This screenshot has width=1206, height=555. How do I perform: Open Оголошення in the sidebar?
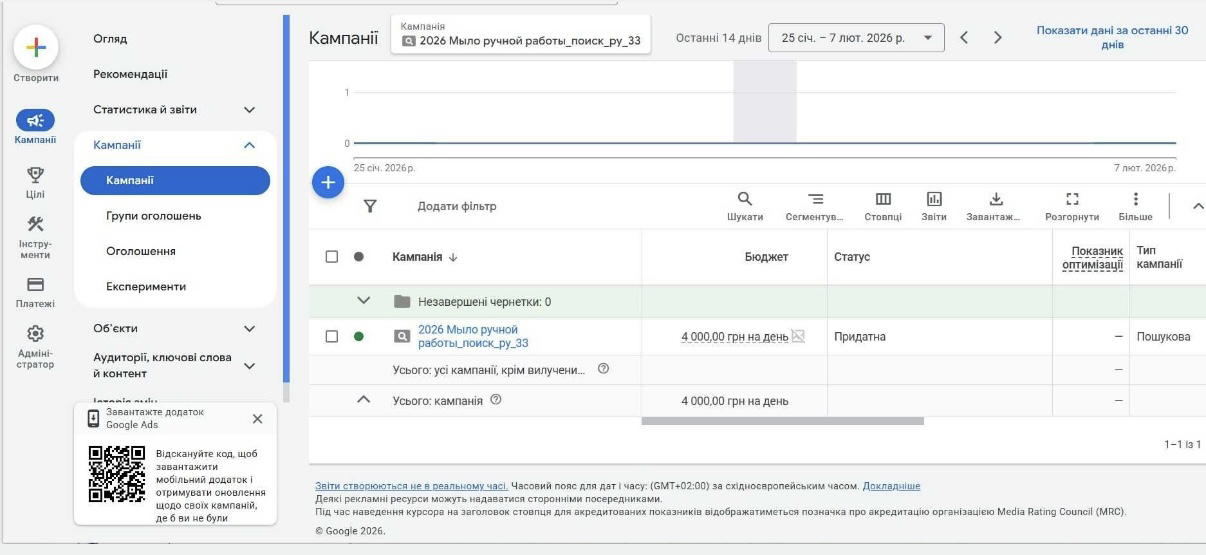pos(141,251)
